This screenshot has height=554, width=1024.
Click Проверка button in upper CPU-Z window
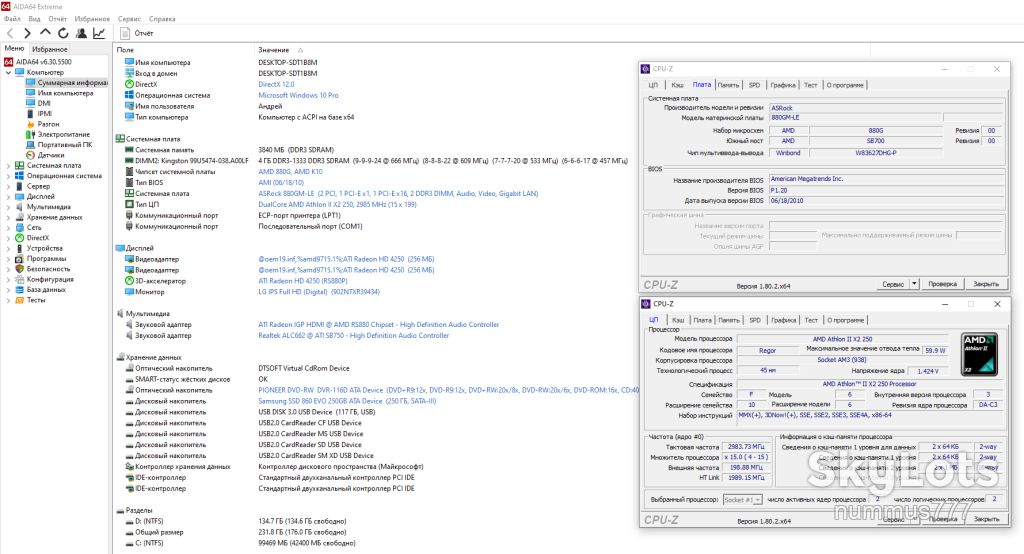tap(942, 284)
